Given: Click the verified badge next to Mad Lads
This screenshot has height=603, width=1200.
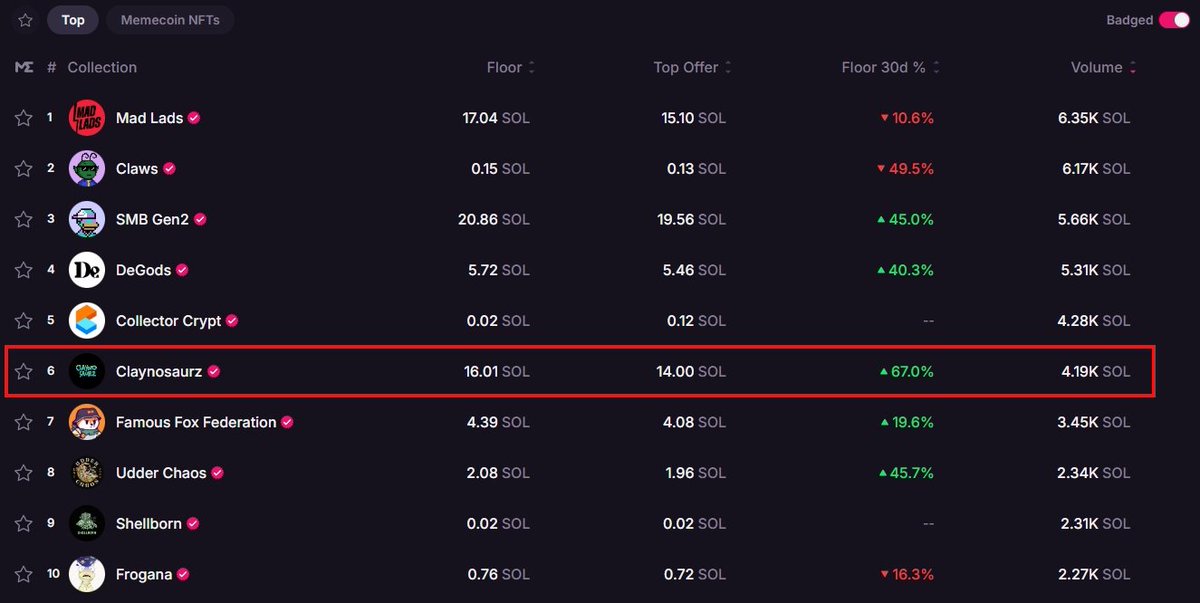Looking at the screenshot, I should coord(194,118).
